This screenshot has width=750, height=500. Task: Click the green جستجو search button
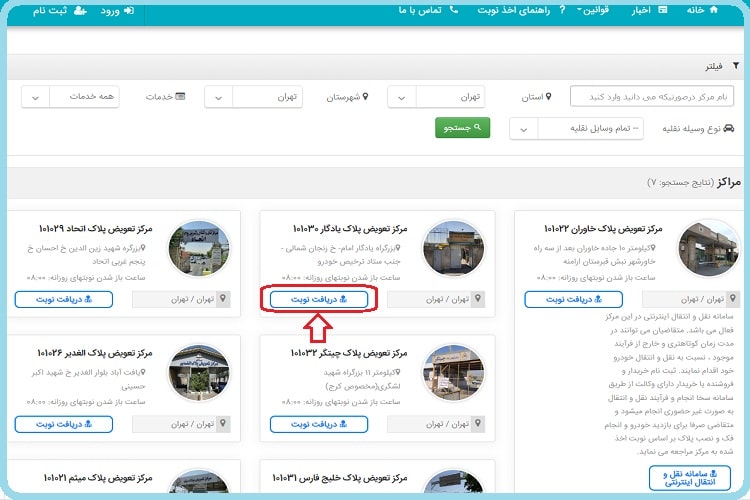point(463,128)
